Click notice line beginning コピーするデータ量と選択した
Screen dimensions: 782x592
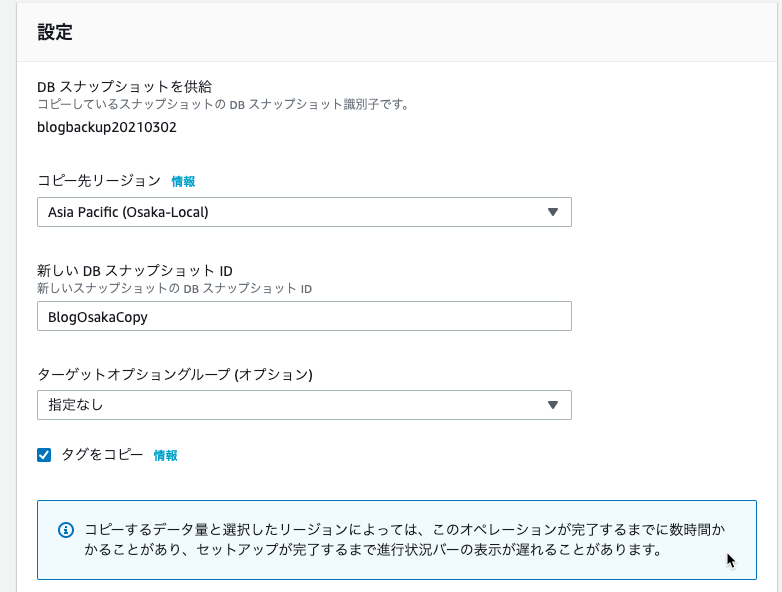(404, 529)
